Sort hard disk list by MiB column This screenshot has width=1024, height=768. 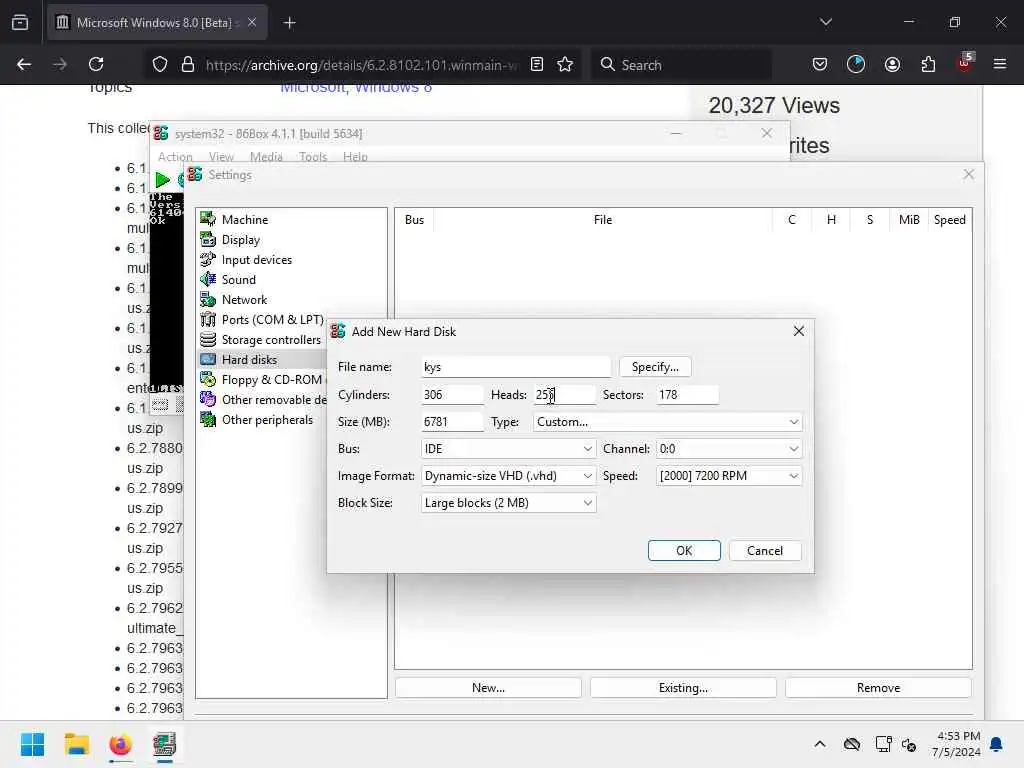coord(909,219)
